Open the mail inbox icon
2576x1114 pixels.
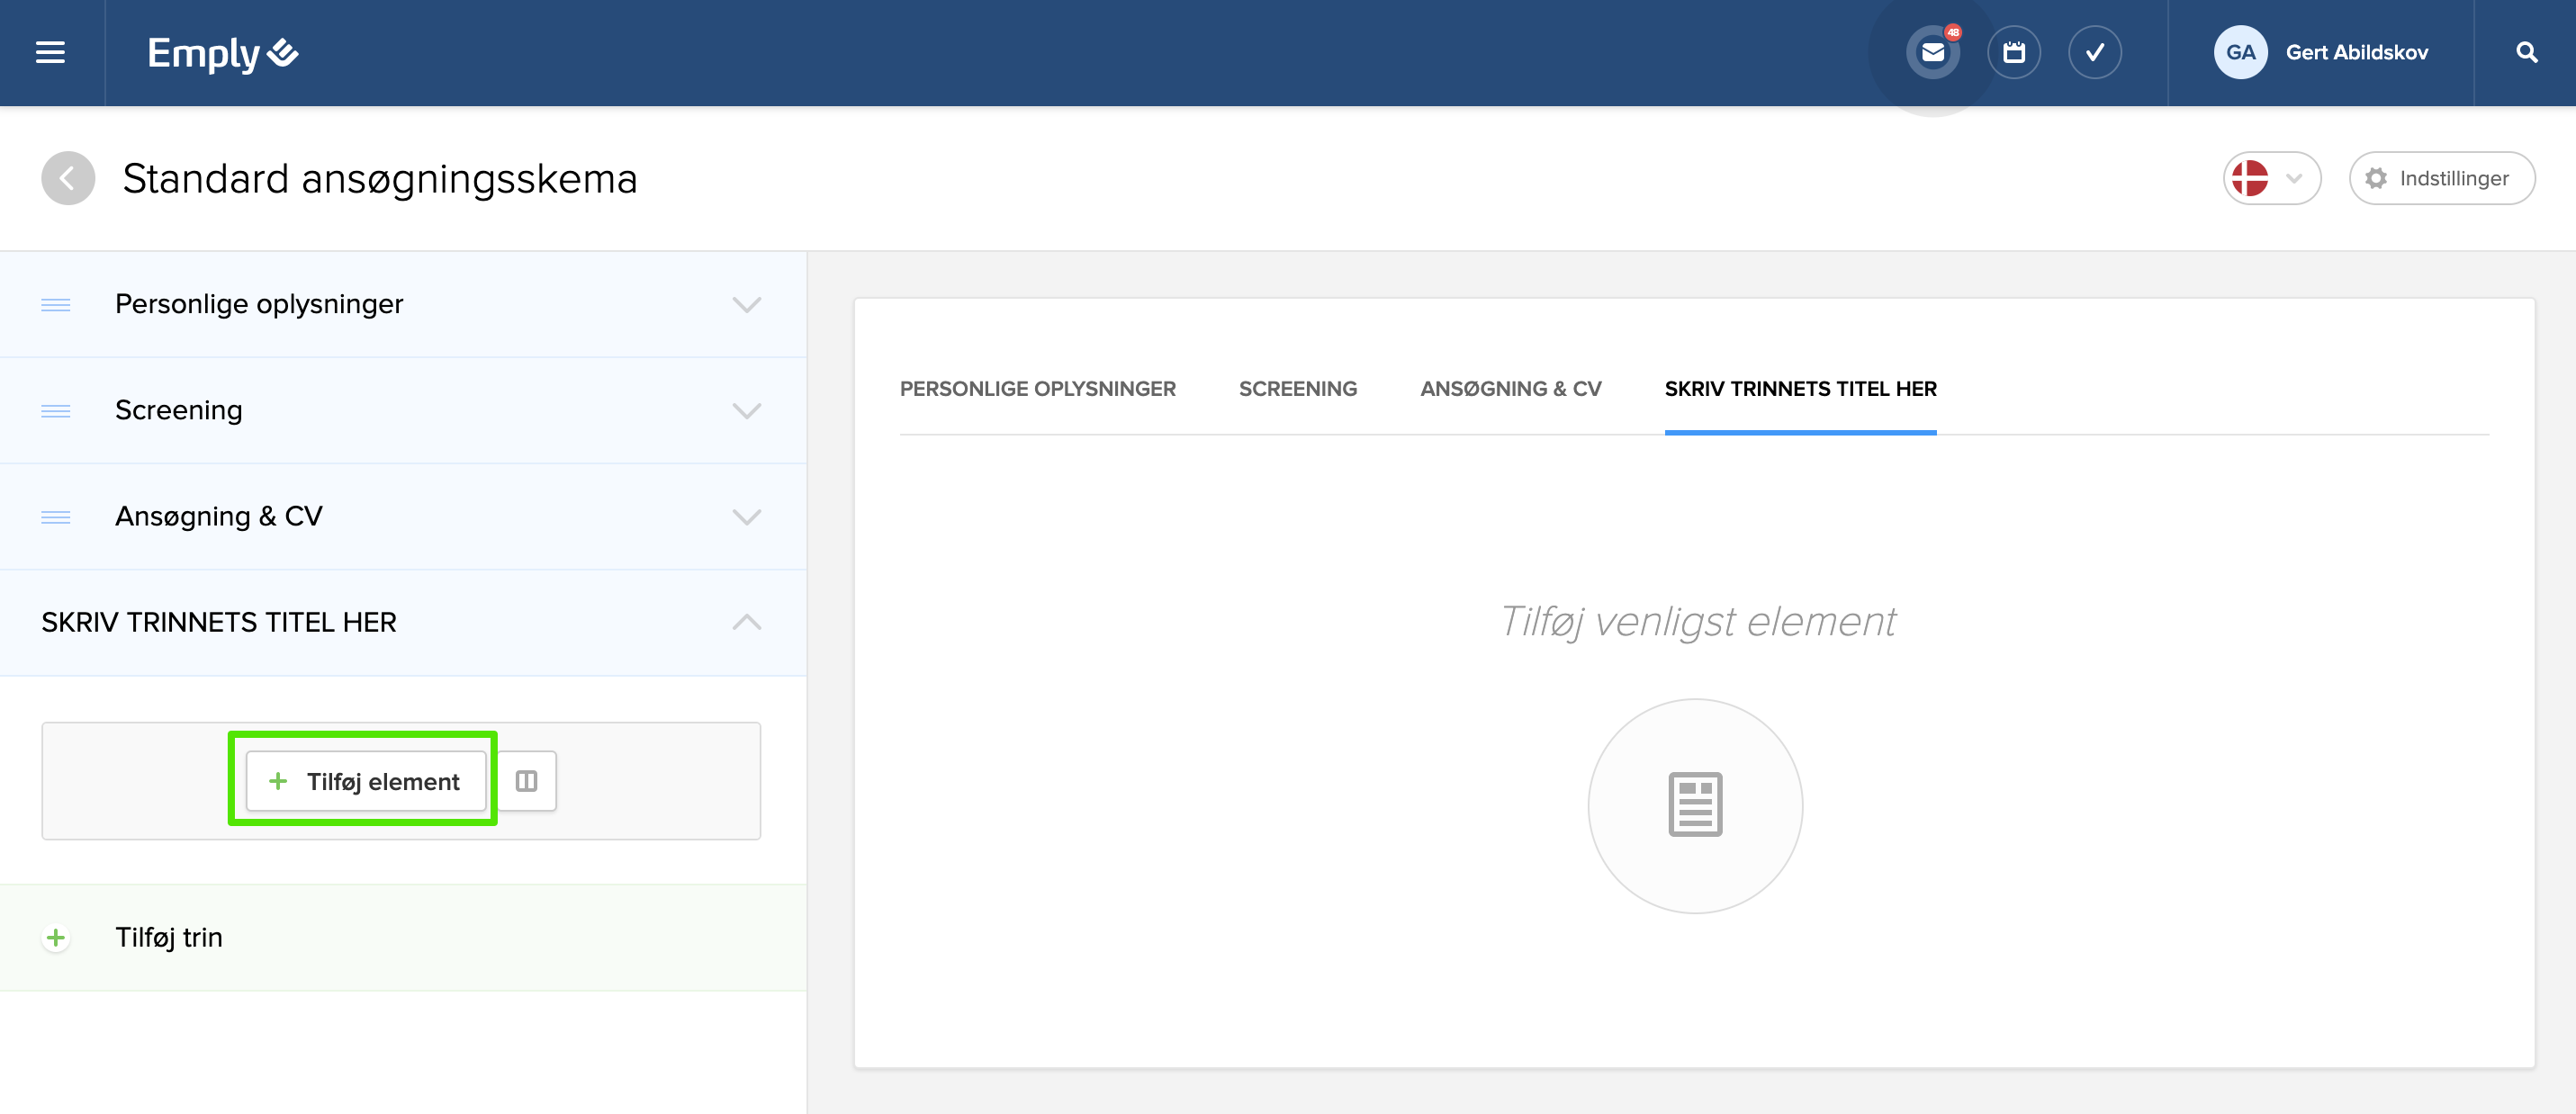1932,52
